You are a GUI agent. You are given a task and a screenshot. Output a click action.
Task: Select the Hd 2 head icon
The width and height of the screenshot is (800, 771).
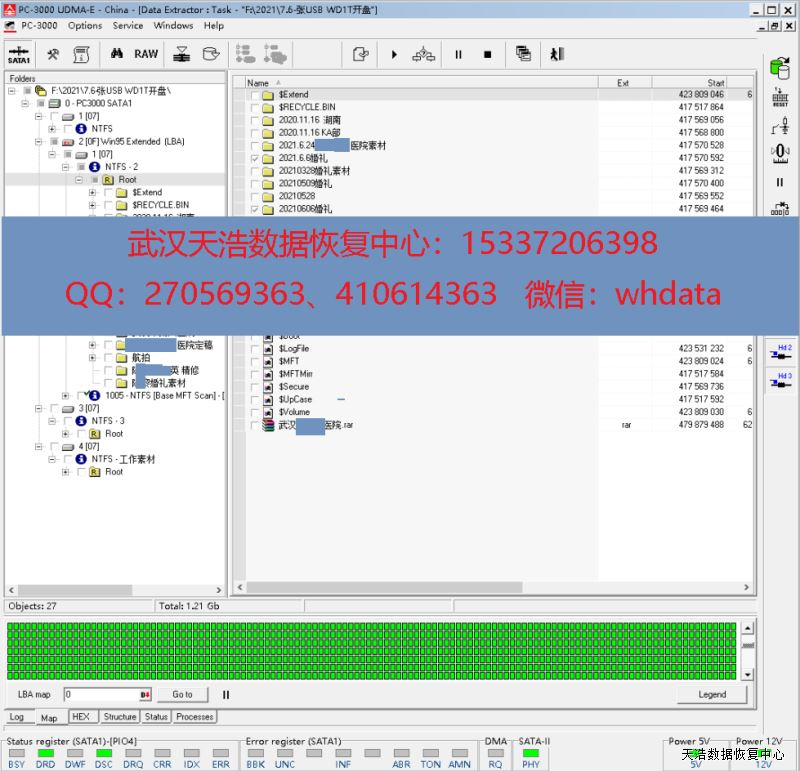(781, 351)
